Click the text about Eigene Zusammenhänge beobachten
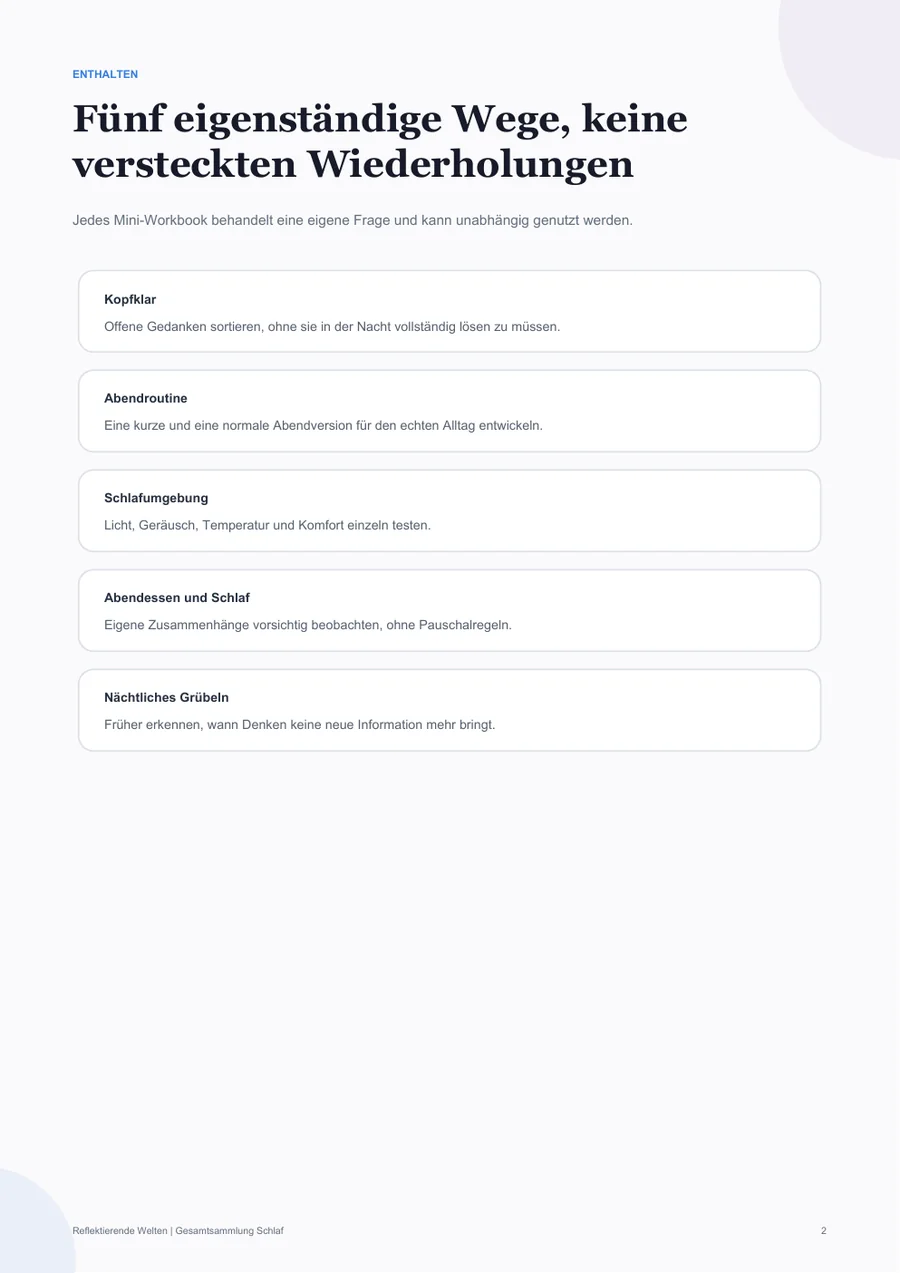 point(308,625)
